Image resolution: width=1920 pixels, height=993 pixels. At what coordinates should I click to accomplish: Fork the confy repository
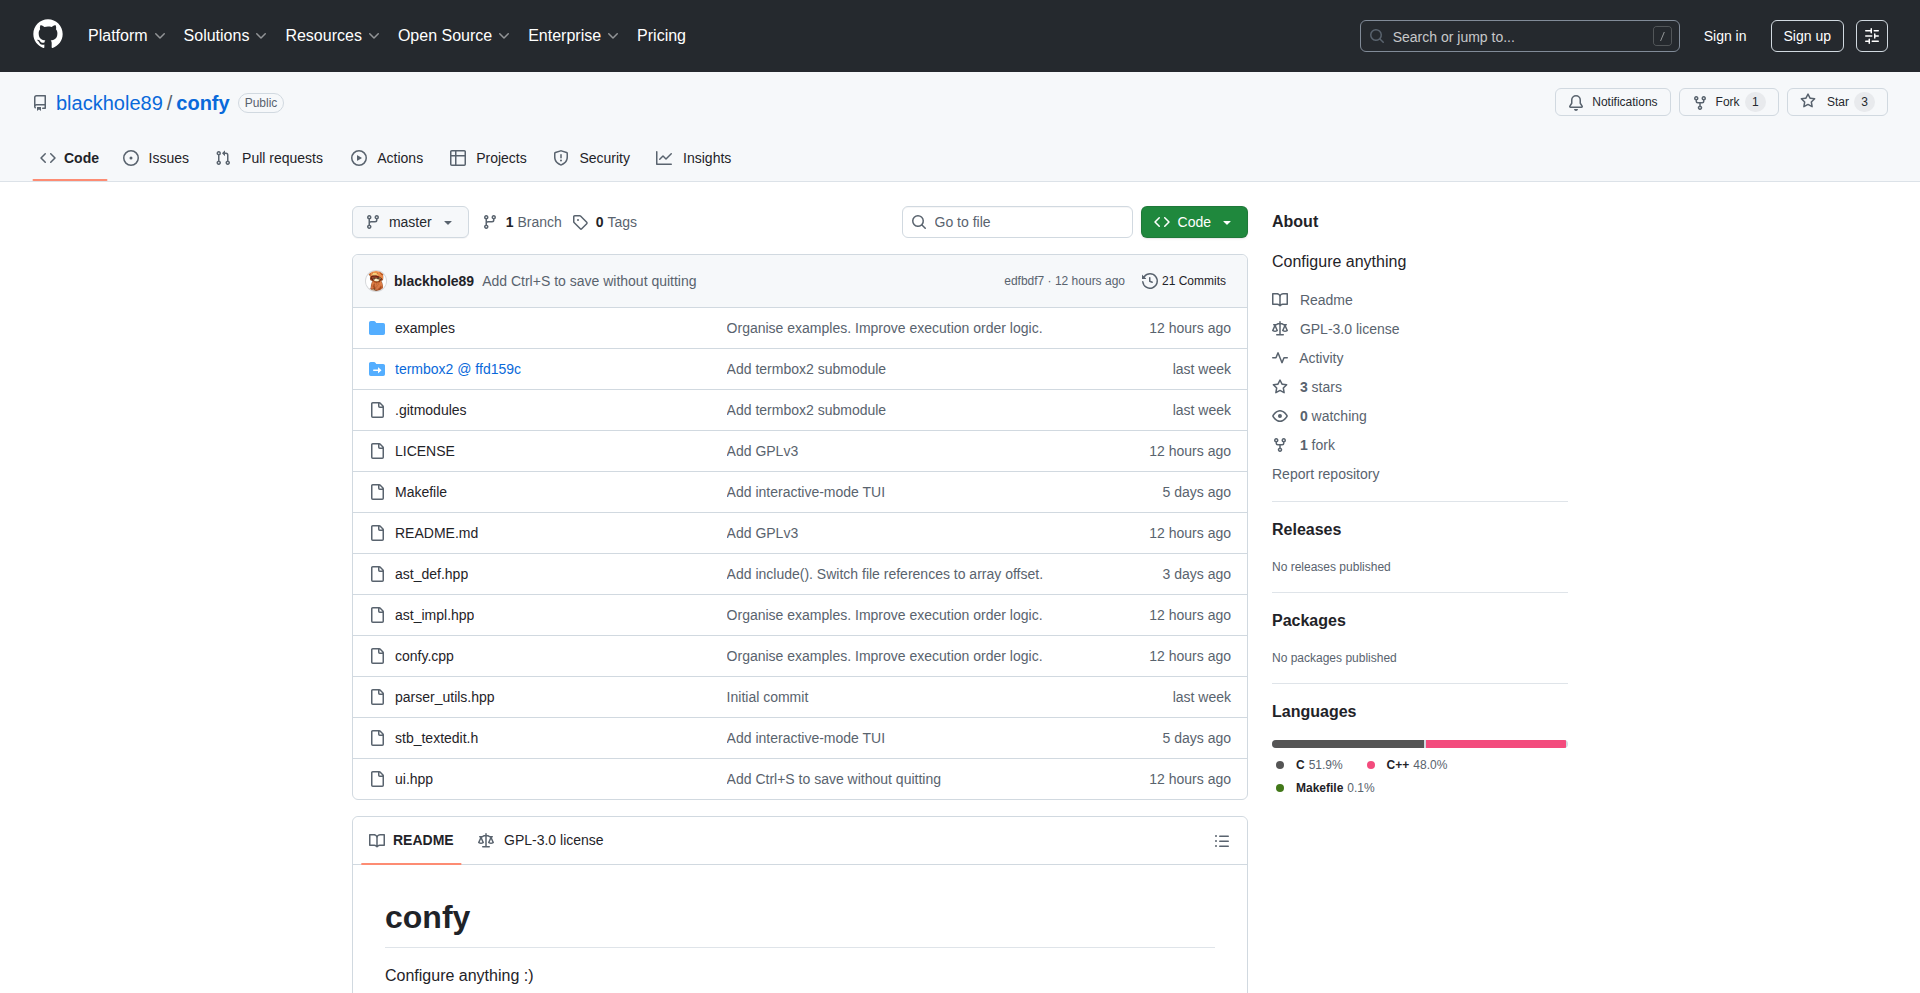[1717, 102]
